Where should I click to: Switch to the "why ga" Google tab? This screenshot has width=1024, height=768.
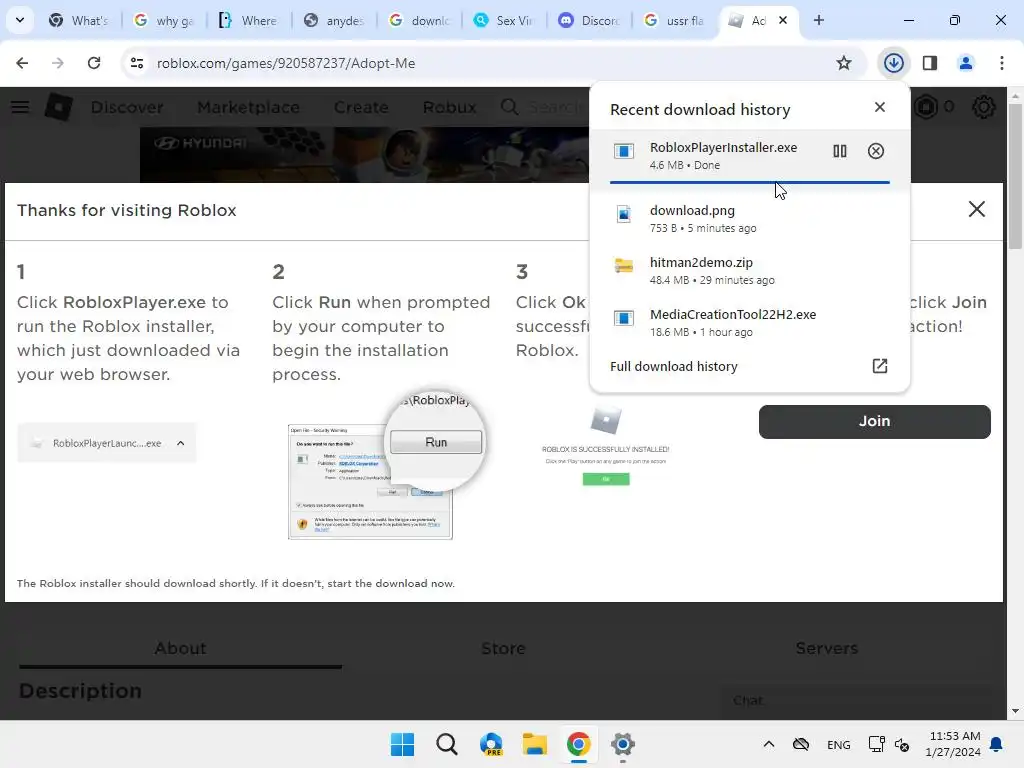point(164,20)
